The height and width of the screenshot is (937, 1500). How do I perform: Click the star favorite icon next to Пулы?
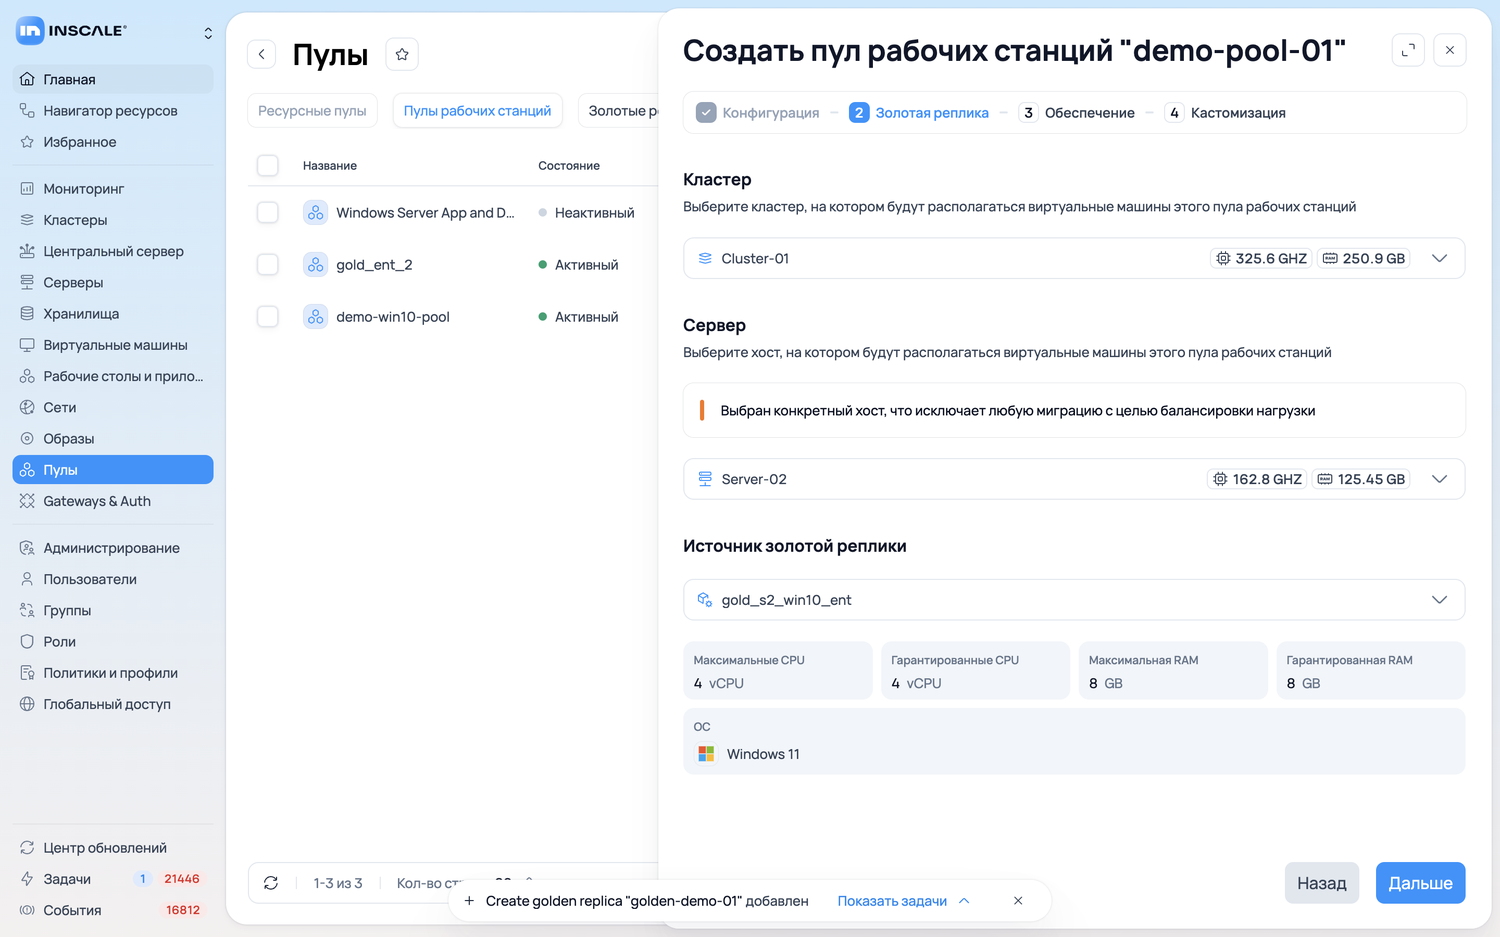402,54
